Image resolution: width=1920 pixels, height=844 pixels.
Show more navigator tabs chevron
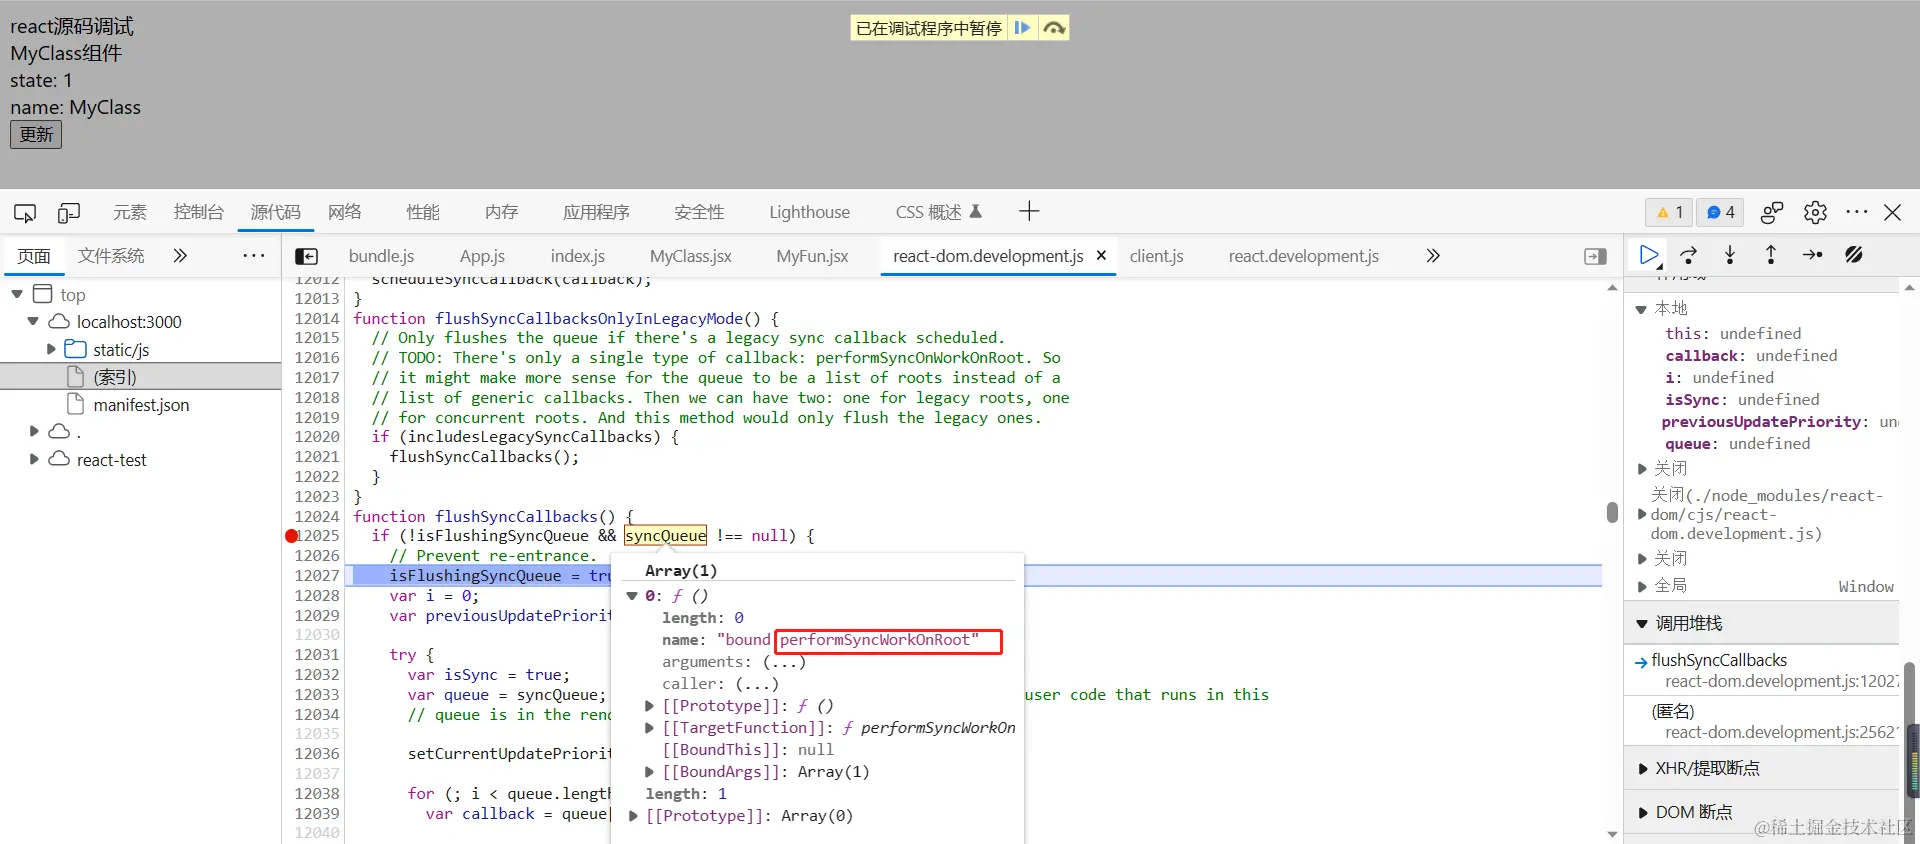tap(180, 256)
